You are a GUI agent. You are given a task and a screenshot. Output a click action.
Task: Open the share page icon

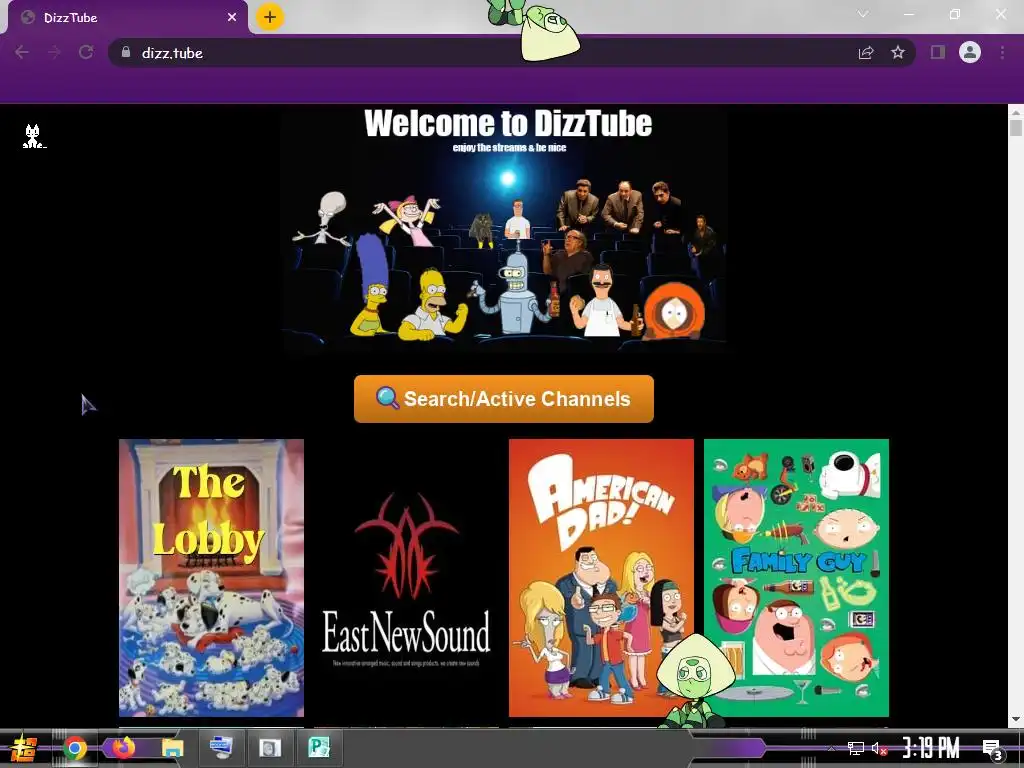click(866, 52)
